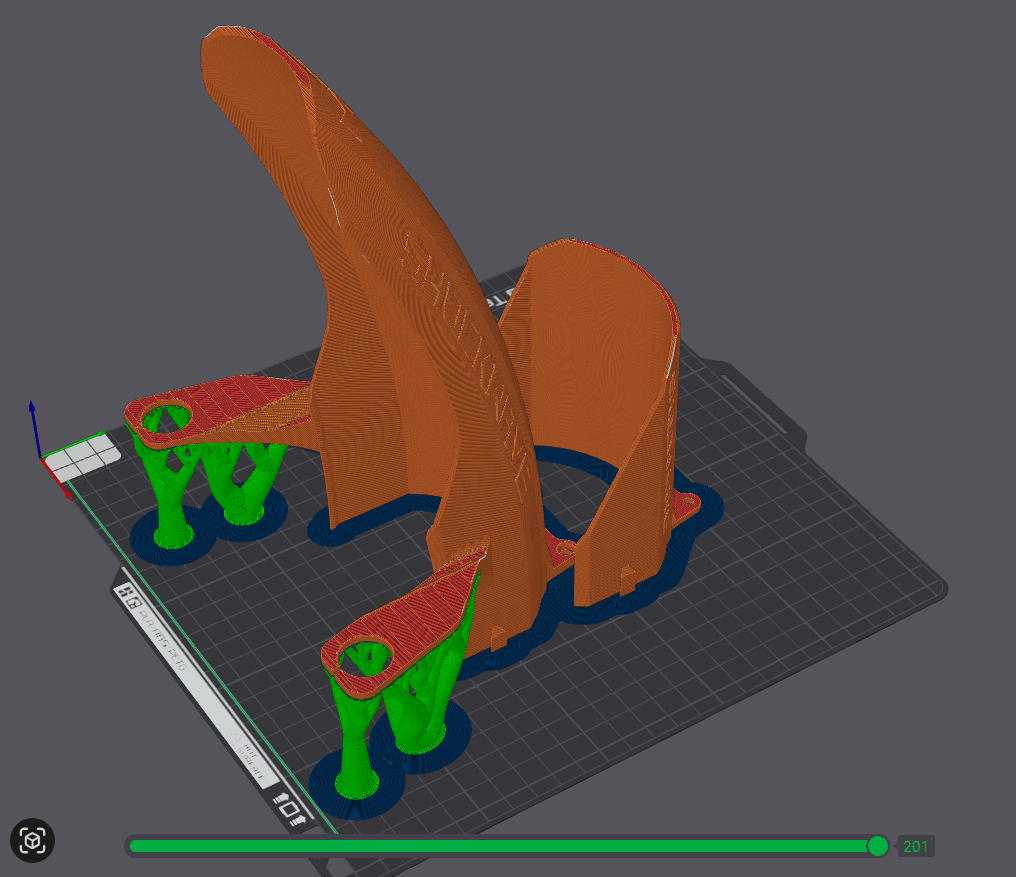Click the PLA ABS/PETG label on the plate
Viewport: 1016px width, 877px height.
162,638
